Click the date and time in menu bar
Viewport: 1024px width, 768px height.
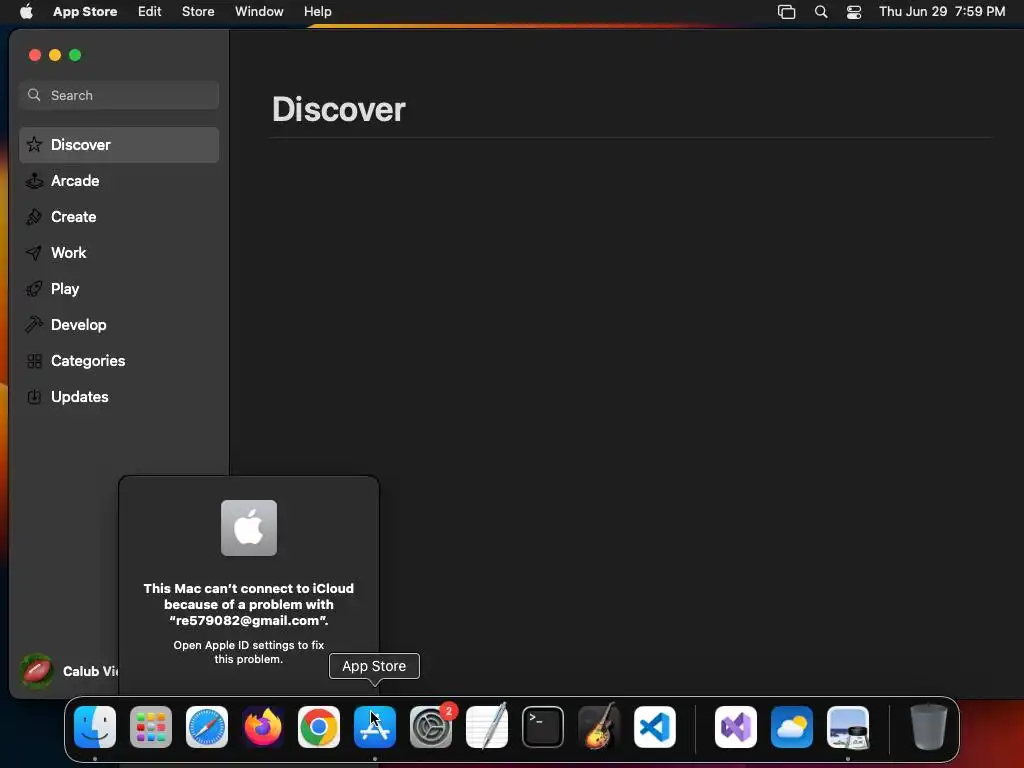[x=942, y=11]
